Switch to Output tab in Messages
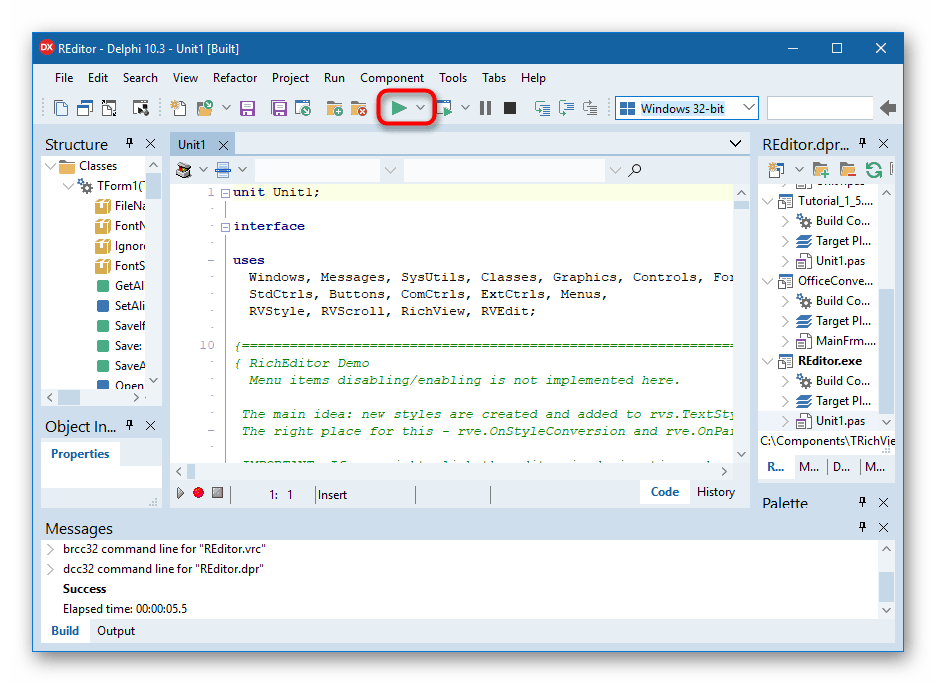Image resolution: width=936 pixels, height=684 pixels. click(x=116, y=631)
